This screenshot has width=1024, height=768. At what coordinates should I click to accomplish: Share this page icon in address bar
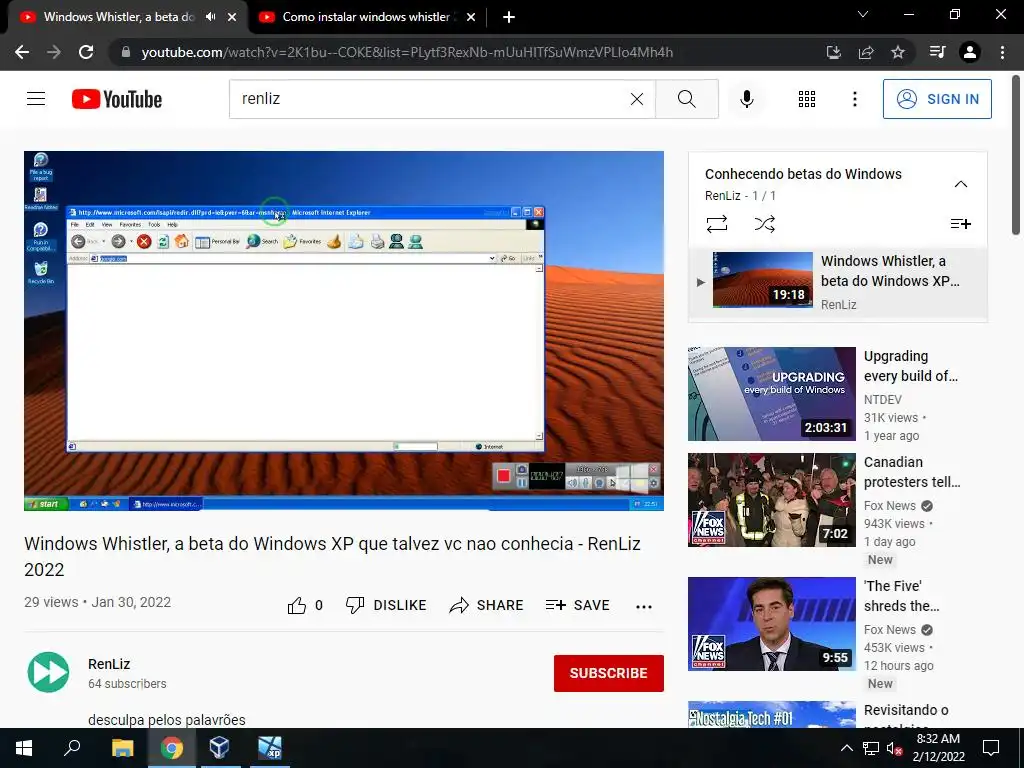click(866, 52)
